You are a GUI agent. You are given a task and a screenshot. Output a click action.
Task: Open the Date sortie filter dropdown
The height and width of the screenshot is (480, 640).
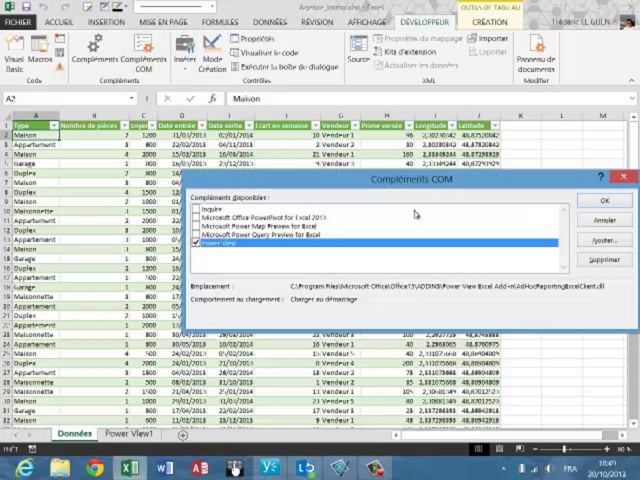point(249,125)
